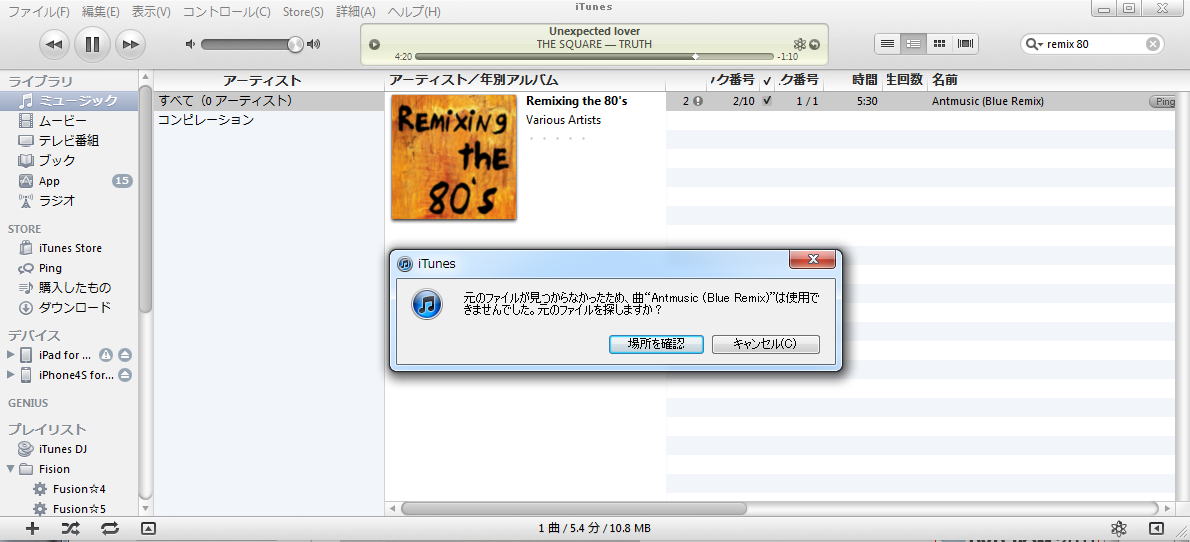The width and height of the screenshot is (1190, 542).
Task: Switch to grid view
Action: pyautogui.click(x=940, y=44)
